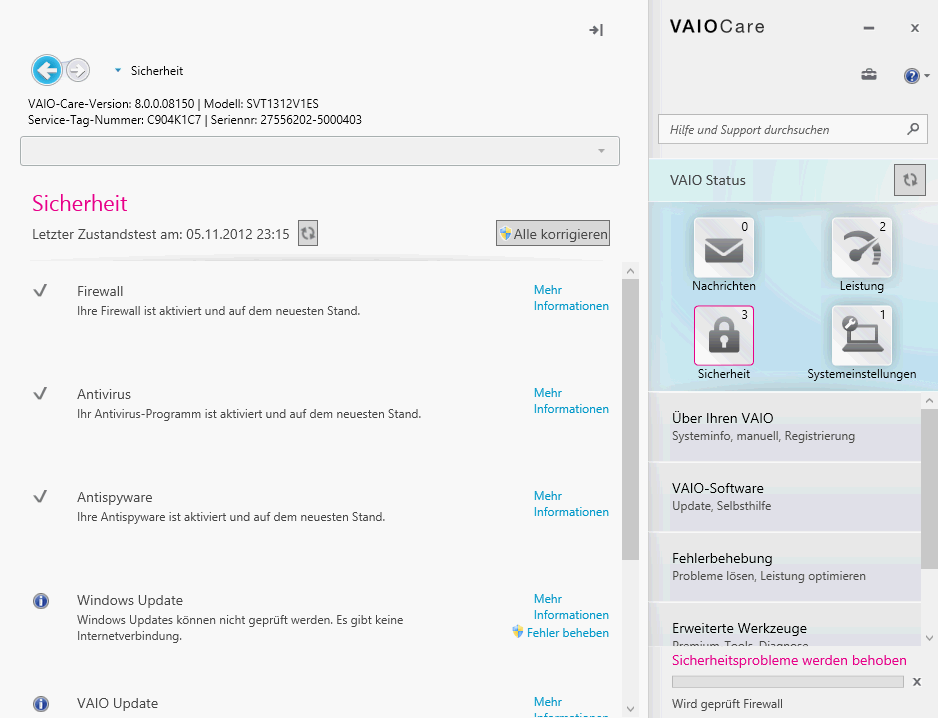
Task: Click the Antispyware checkmark status icon
Action: [40, 497]
